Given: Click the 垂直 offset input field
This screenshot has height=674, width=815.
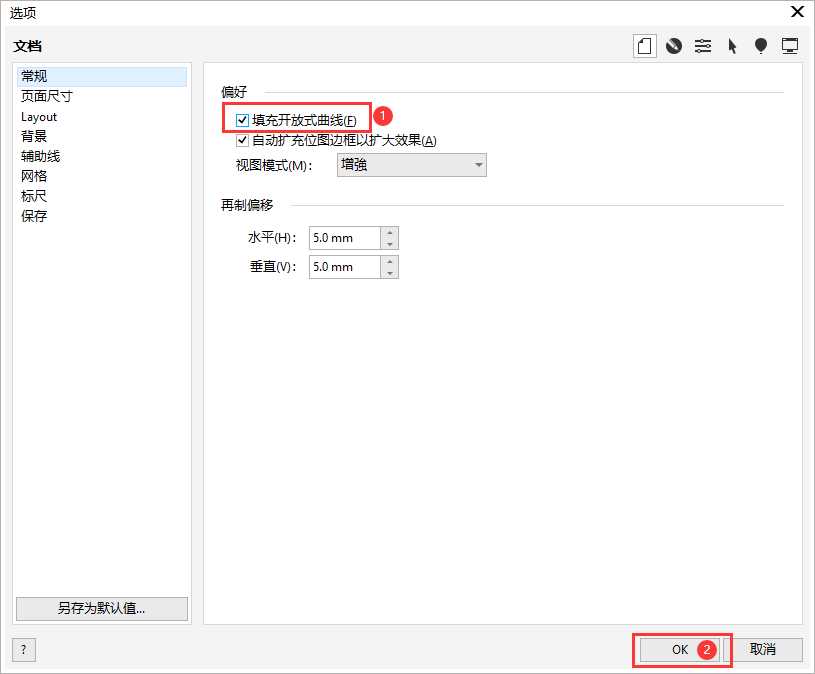Looking at the screenshot, I should pyautogui.click(x=345, y=267).
